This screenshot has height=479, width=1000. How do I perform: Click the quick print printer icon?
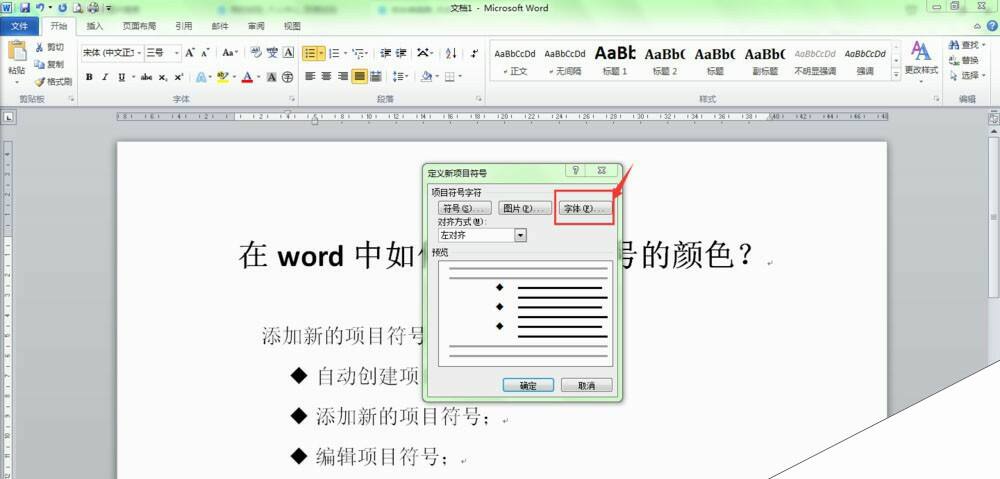point(93,8)
